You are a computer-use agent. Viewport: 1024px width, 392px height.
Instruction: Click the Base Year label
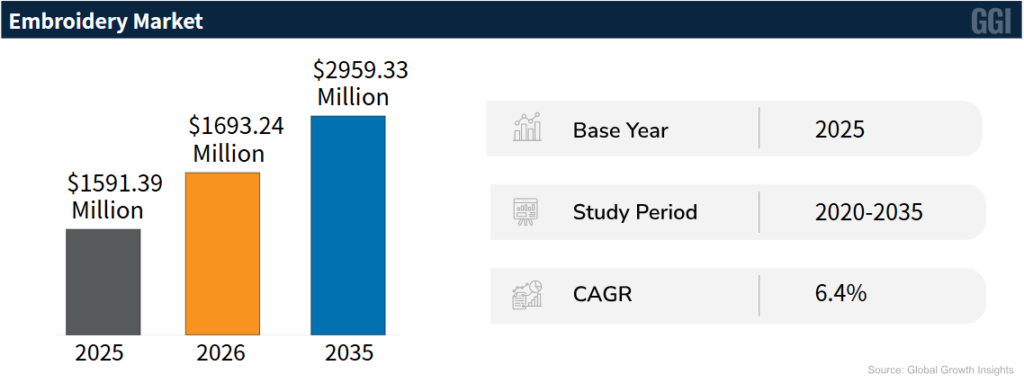620,131
